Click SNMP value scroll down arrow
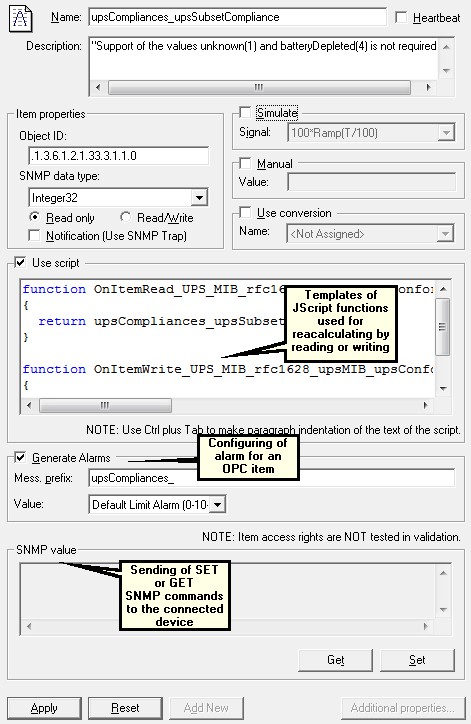This screenshot has width=471, height=724. [443, 609]
